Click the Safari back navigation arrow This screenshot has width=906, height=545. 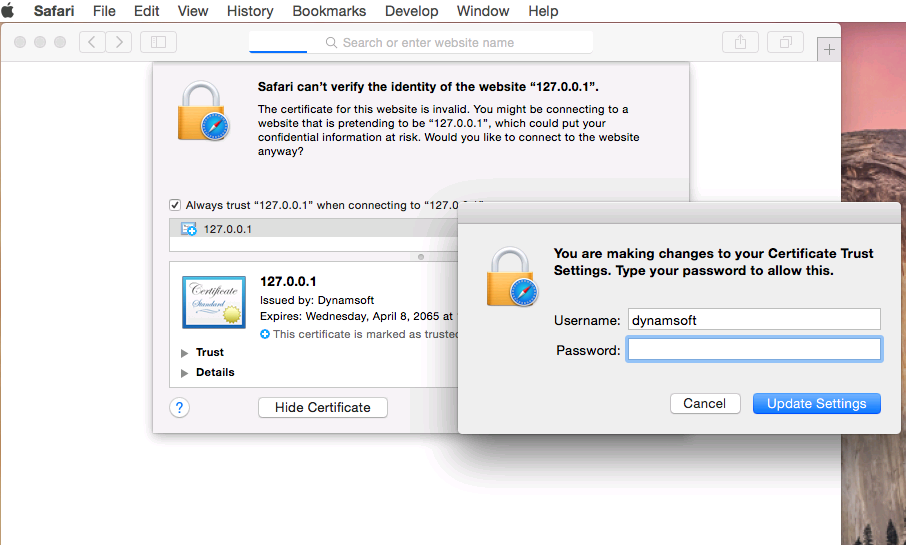[92, 42]
